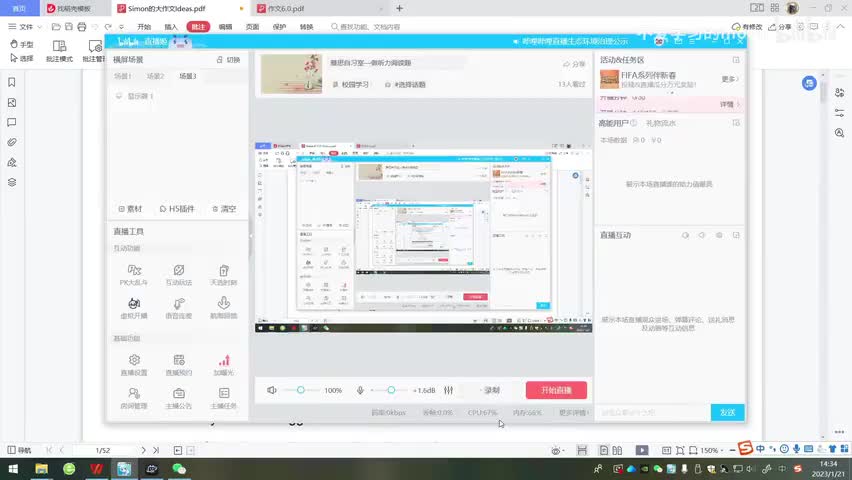
Task: Click the page number field 1/52
Action: tap(103, 450)
